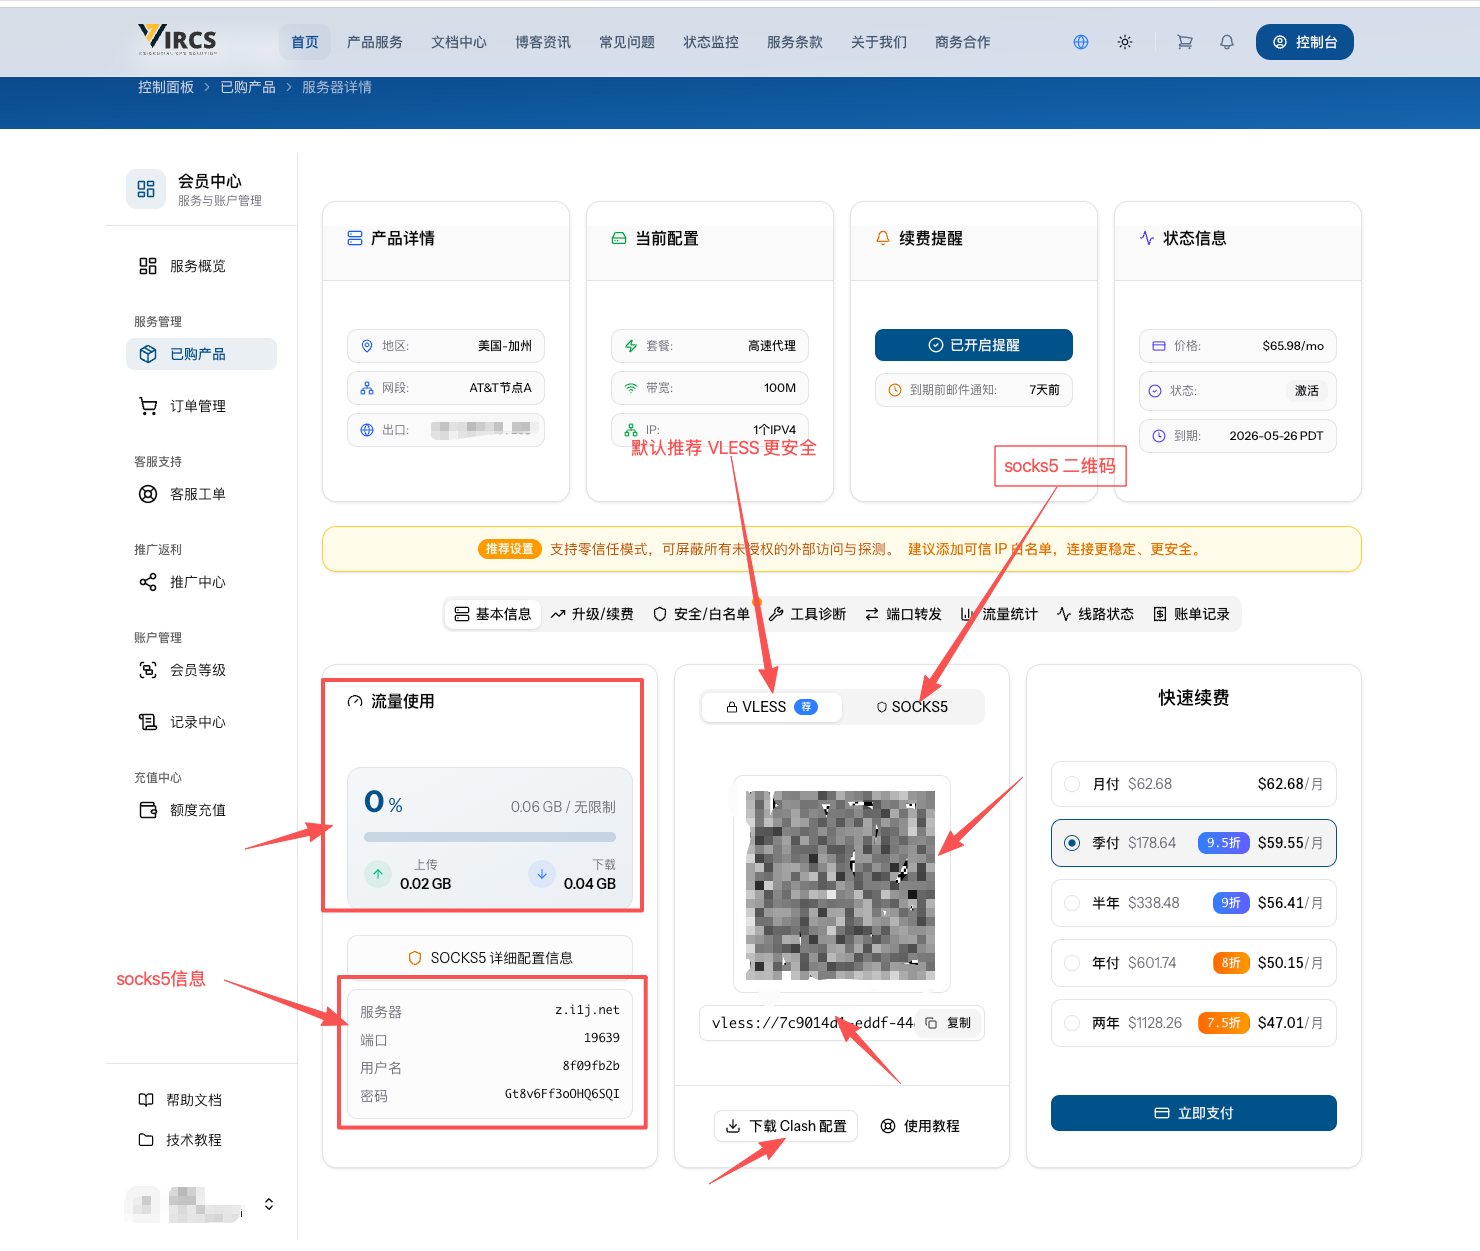Switch to the 工具诊断 tab
1480x1251 pixels.
click(x=808, y=614)
